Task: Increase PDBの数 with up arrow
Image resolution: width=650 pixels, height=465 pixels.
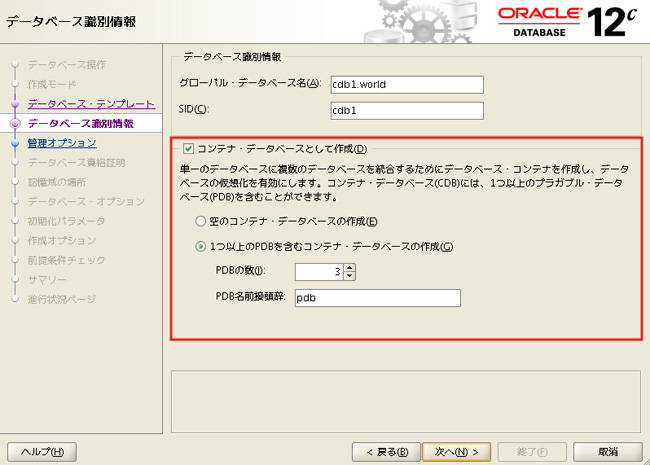Action: [350, 267]
